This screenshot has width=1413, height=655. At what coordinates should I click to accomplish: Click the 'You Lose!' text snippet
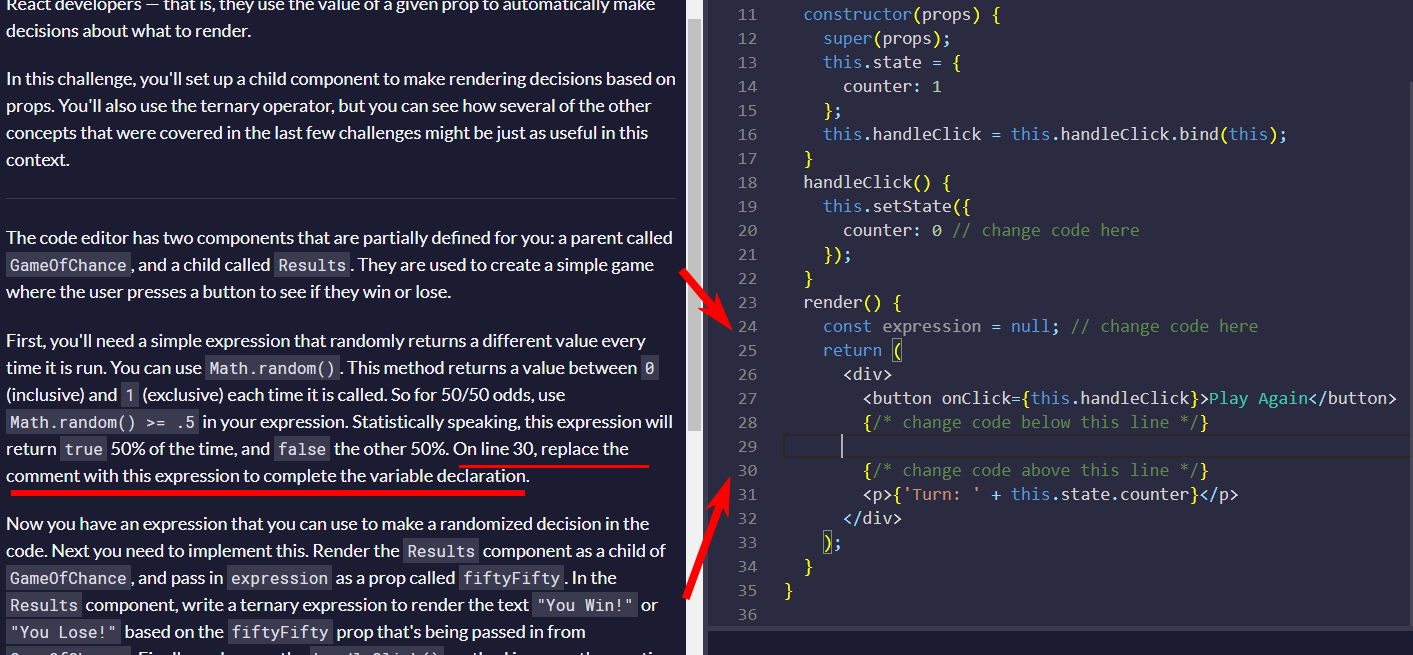click(x=62, y=631)
